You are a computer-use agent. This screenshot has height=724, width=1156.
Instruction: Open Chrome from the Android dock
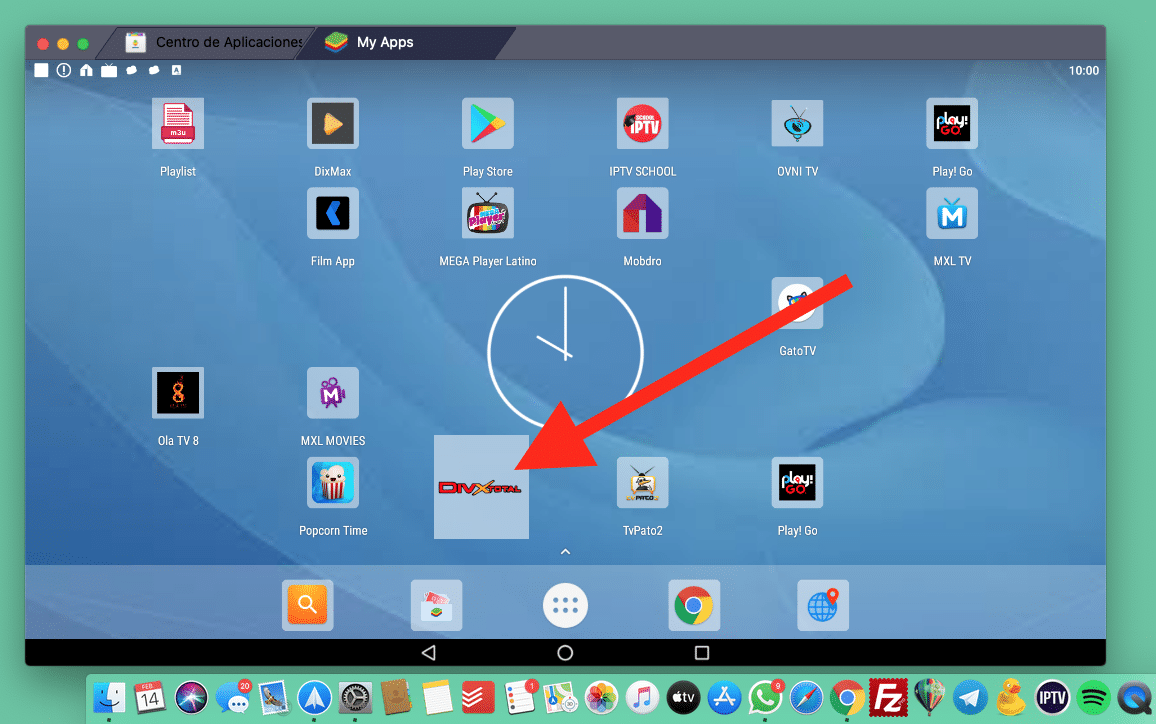(694, 605)
